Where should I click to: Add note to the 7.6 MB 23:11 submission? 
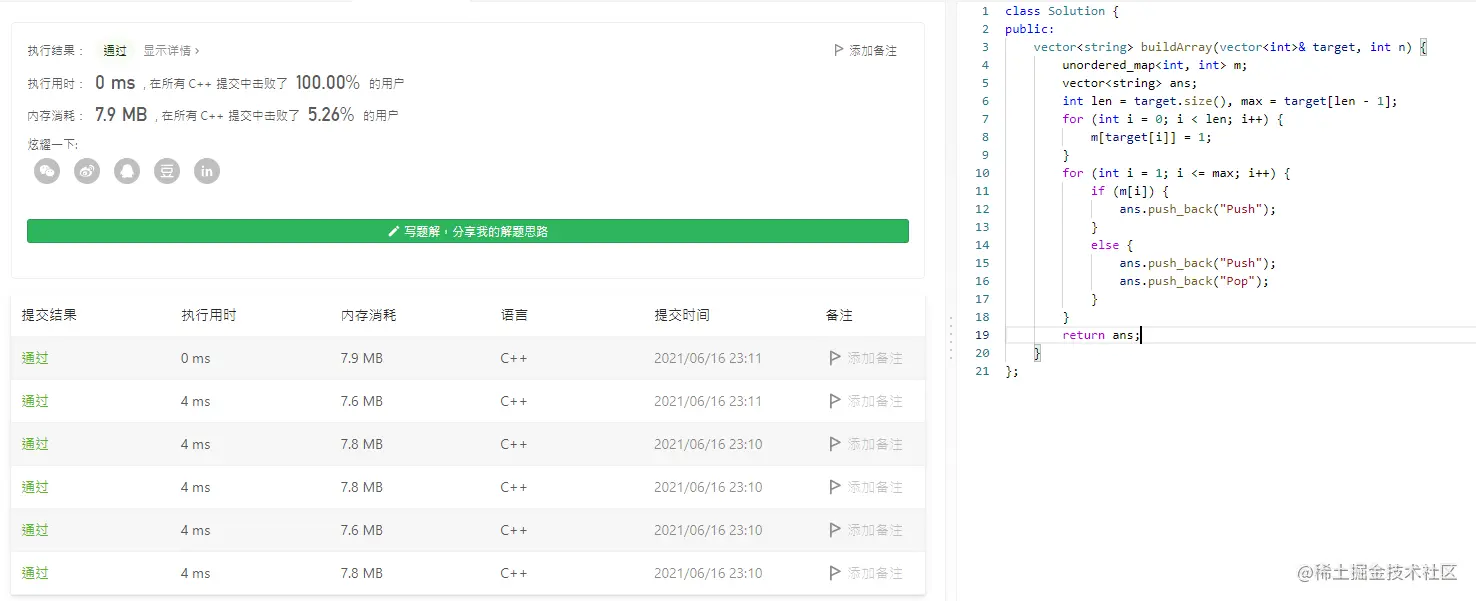(x=866, y=401)
